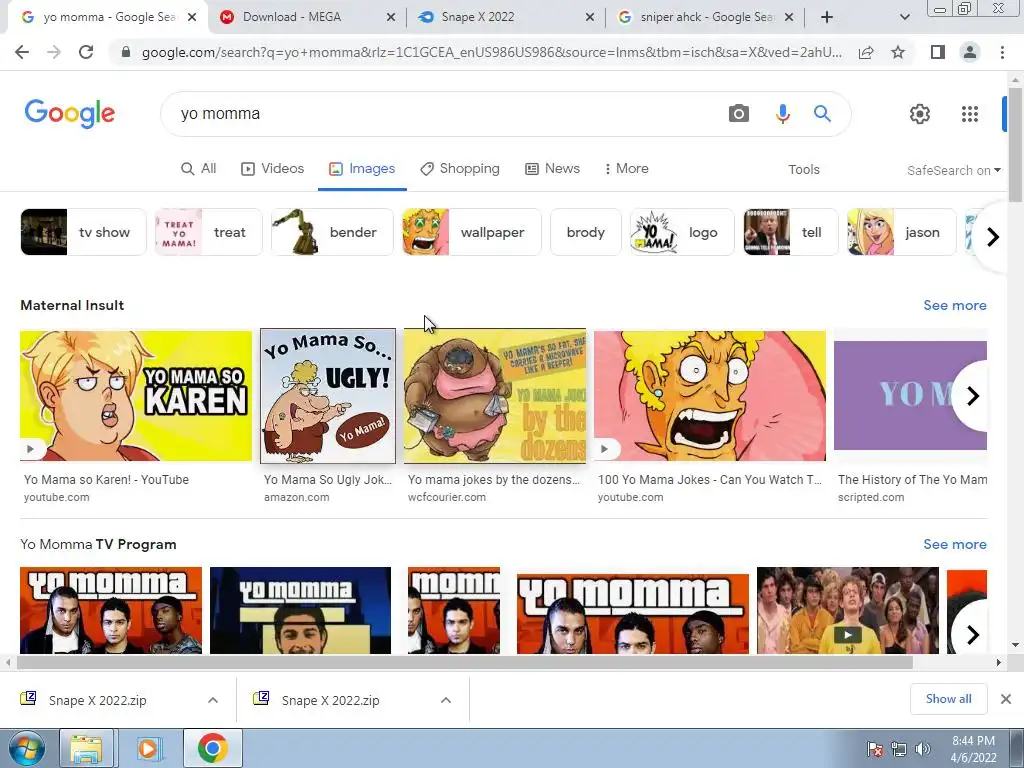This screenshot has width=1024, height=768.
Task: Open the Google apps grid
Action: (x=970, y=114)
